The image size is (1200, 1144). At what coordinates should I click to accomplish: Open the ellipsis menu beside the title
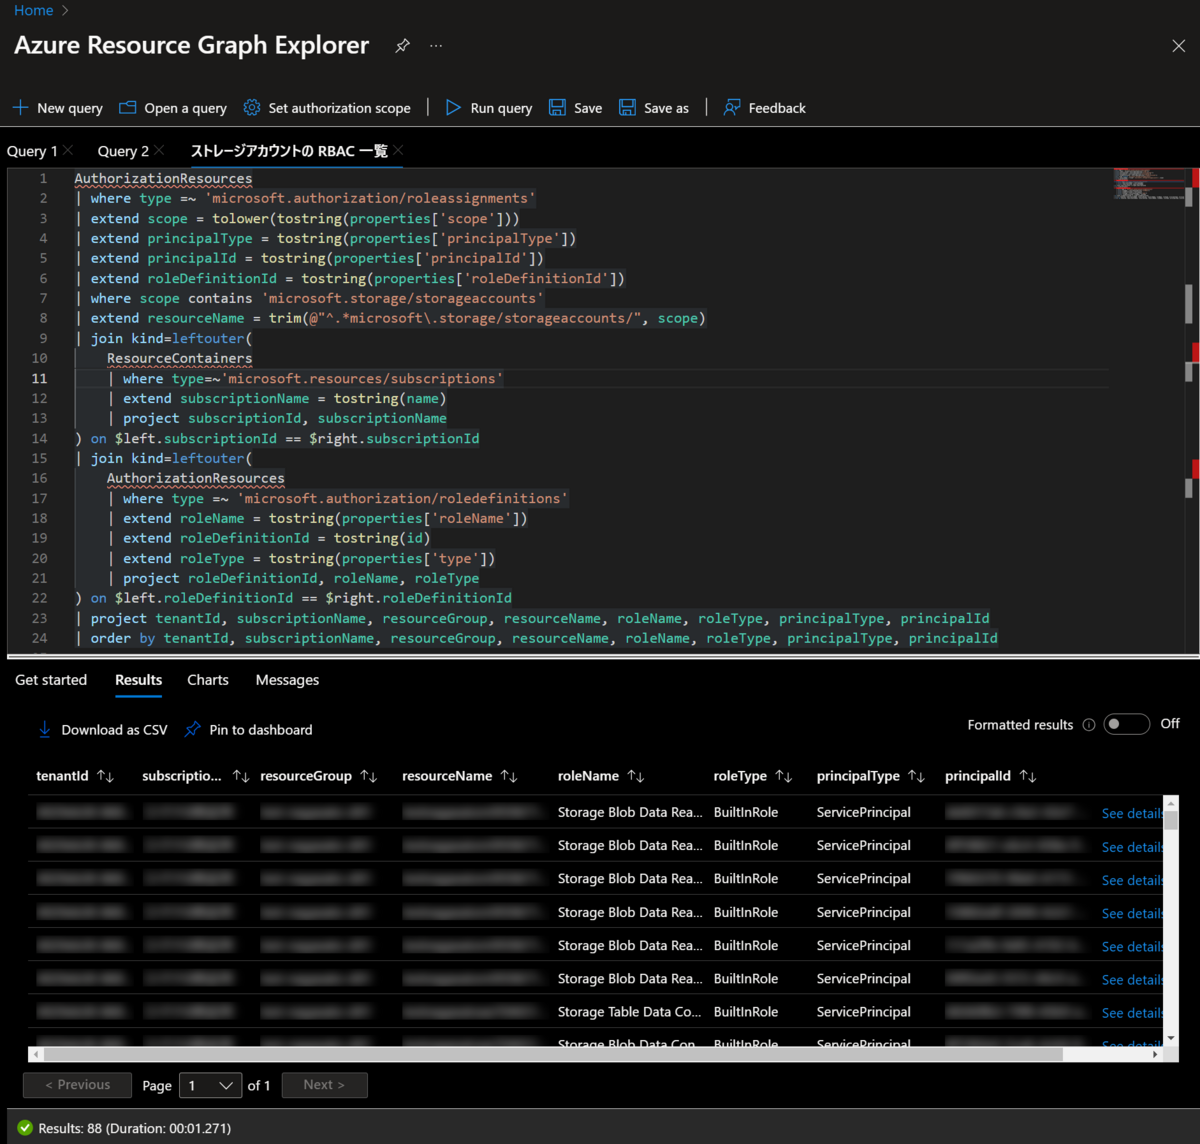click(436, 46)
